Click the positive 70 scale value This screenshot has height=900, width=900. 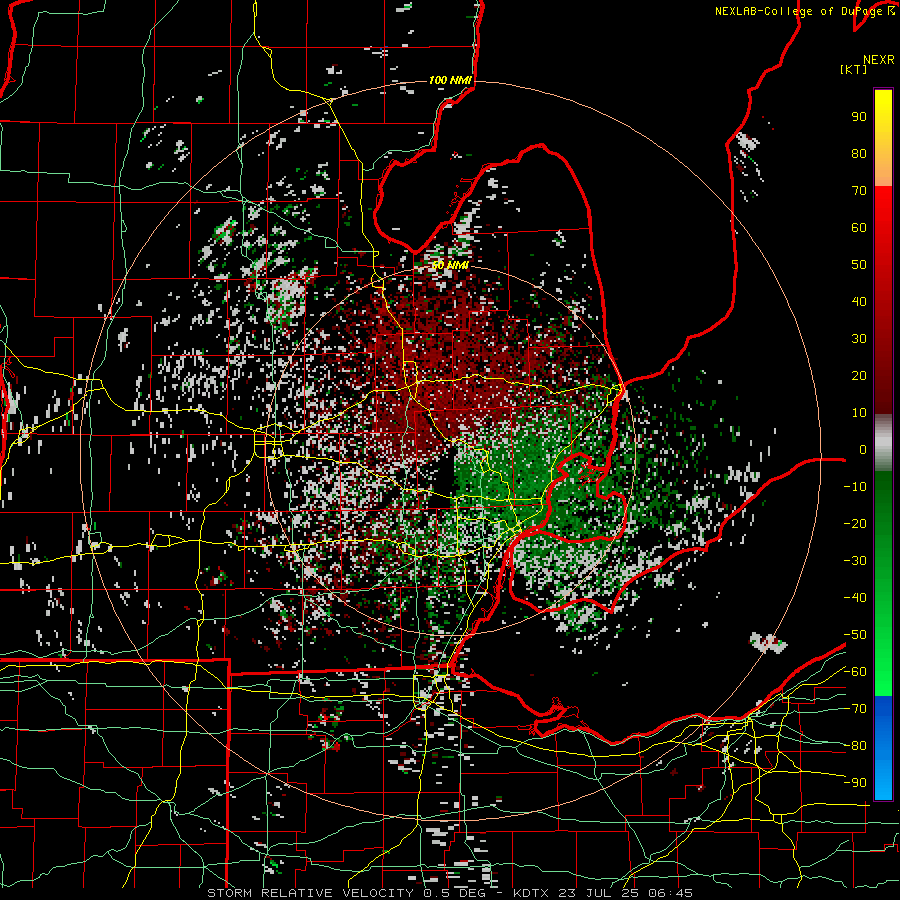click(859, 191)
